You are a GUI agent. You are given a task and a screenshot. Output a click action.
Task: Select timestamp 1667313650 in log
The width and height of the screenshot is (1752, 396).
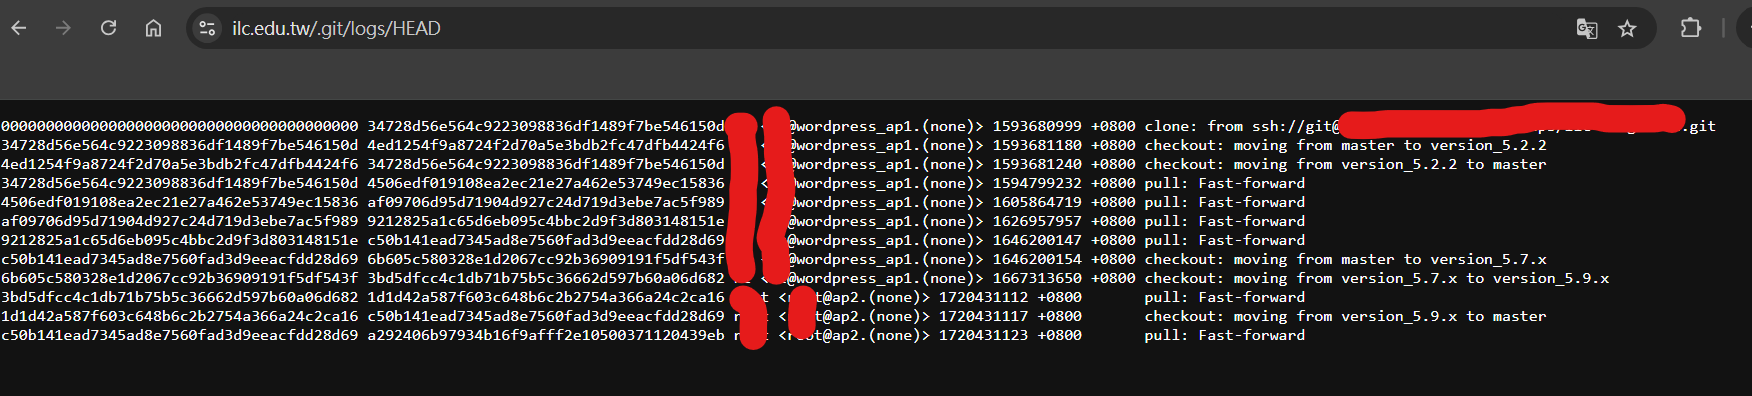click(x=1037, y=278)
